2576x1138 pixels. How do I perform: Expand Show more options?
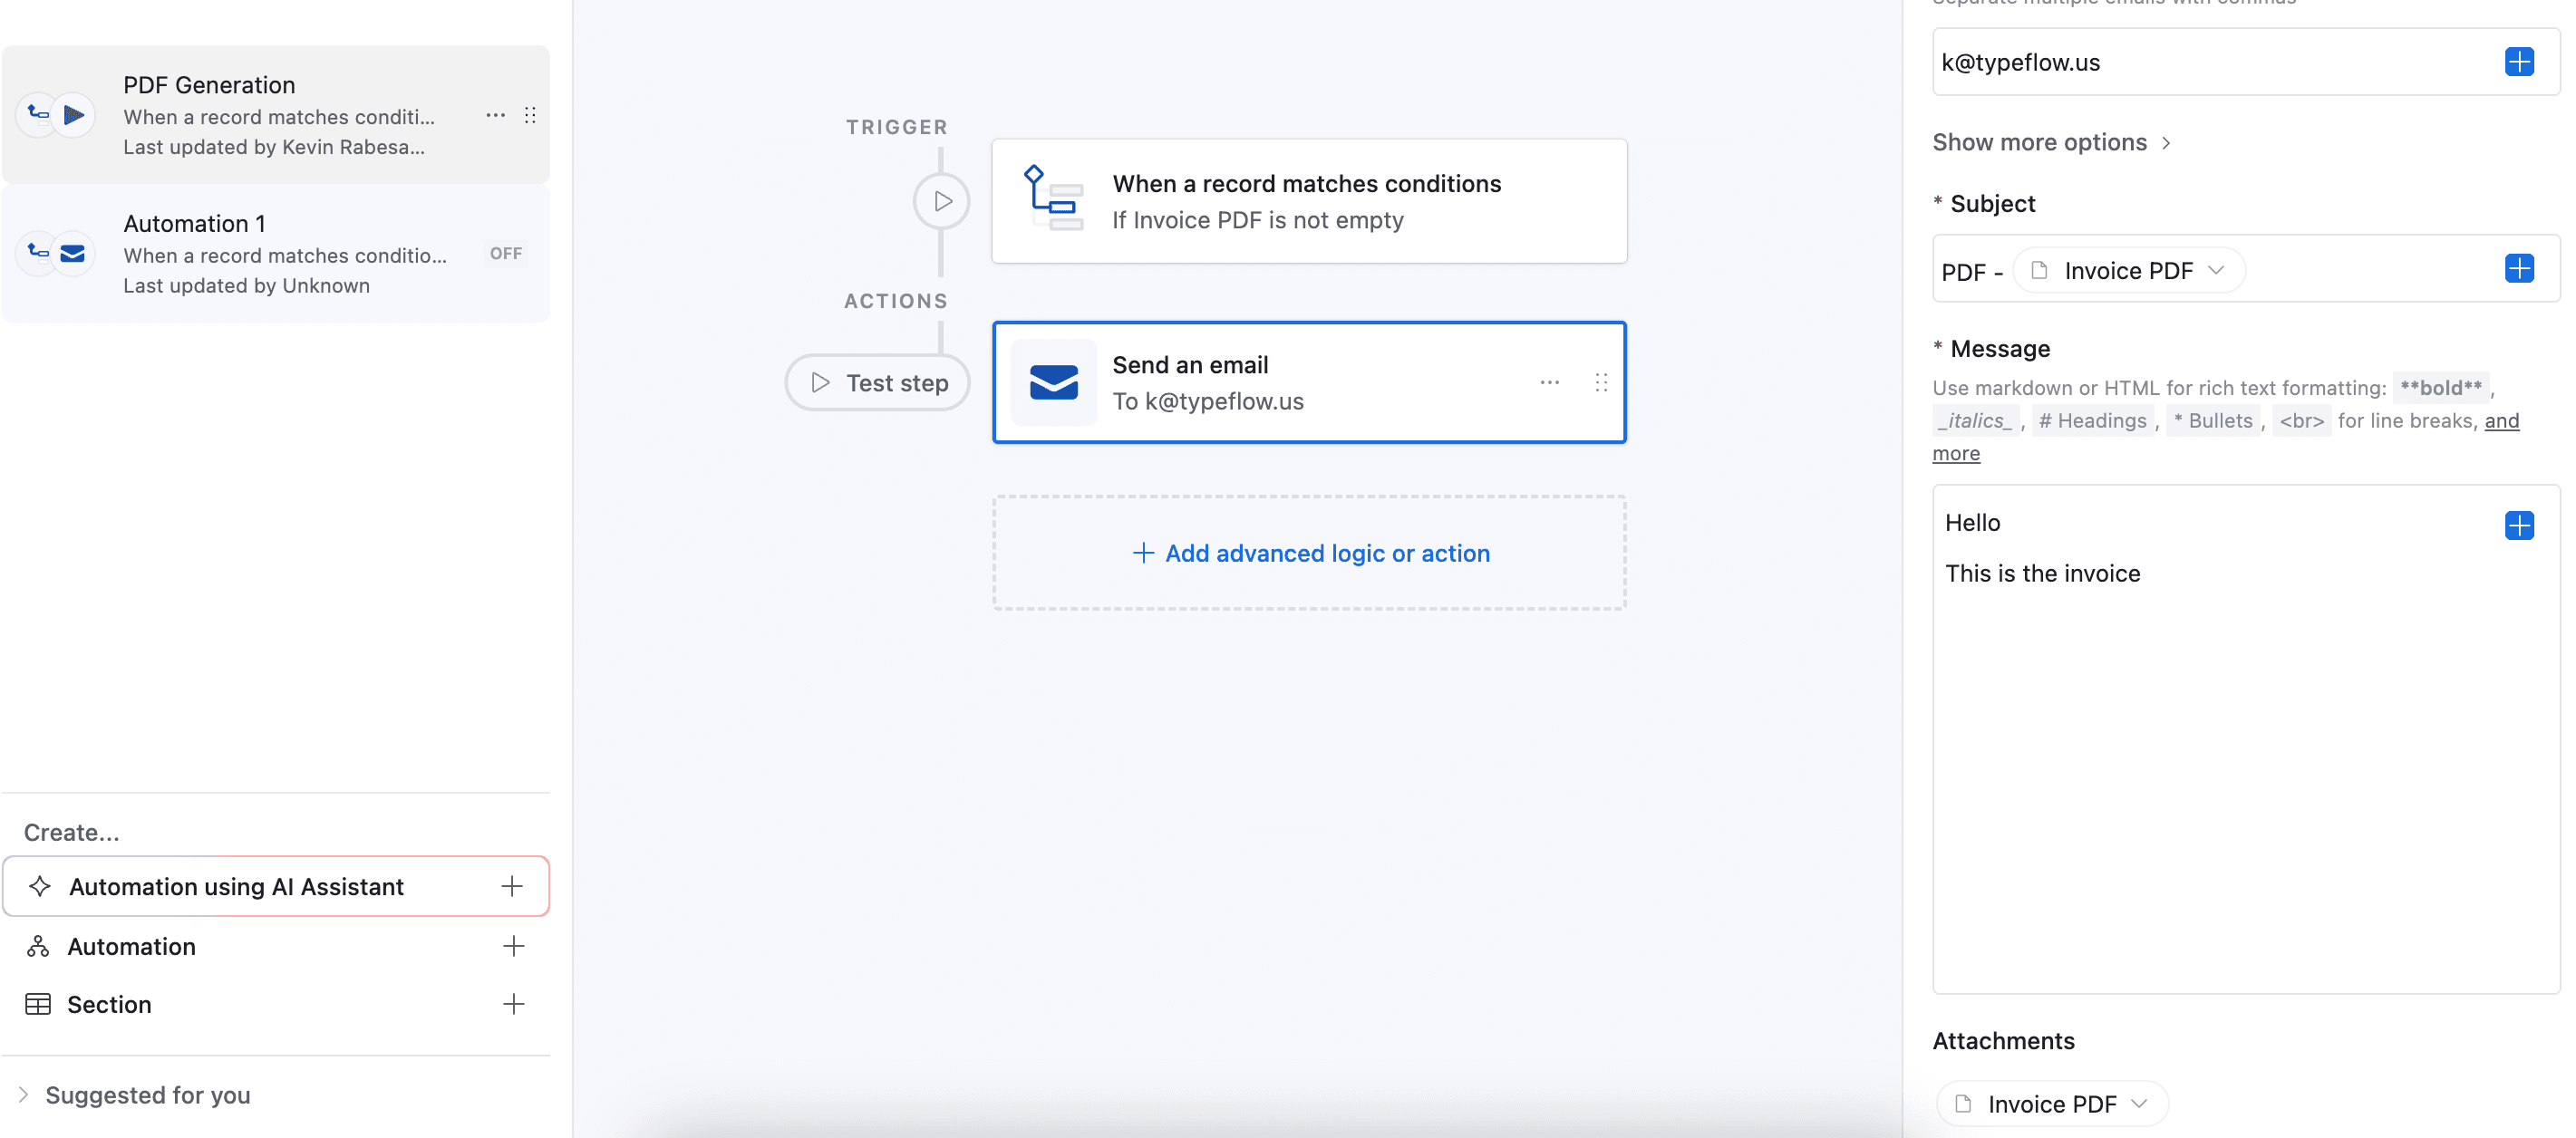(x=2050, y=142)
